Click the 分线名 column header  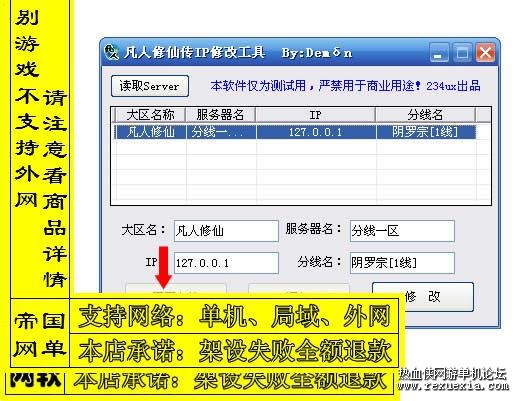[425, 115]
